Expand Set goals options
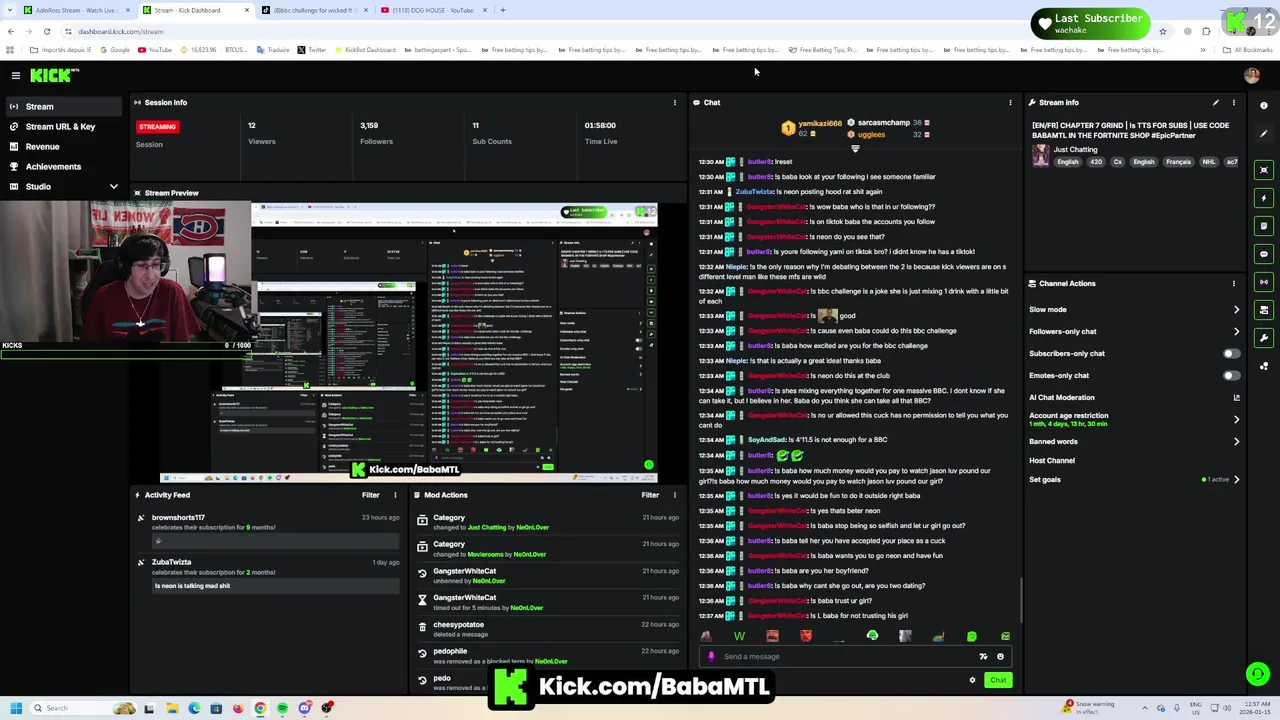Screen dimensions: 1280x720 [1236, 479]
